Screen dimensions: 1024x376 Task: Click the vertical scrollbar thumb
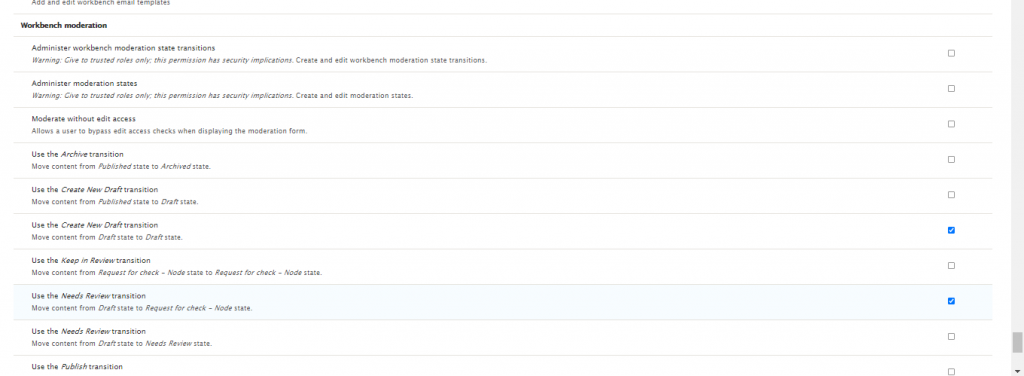coord(1017,342)
